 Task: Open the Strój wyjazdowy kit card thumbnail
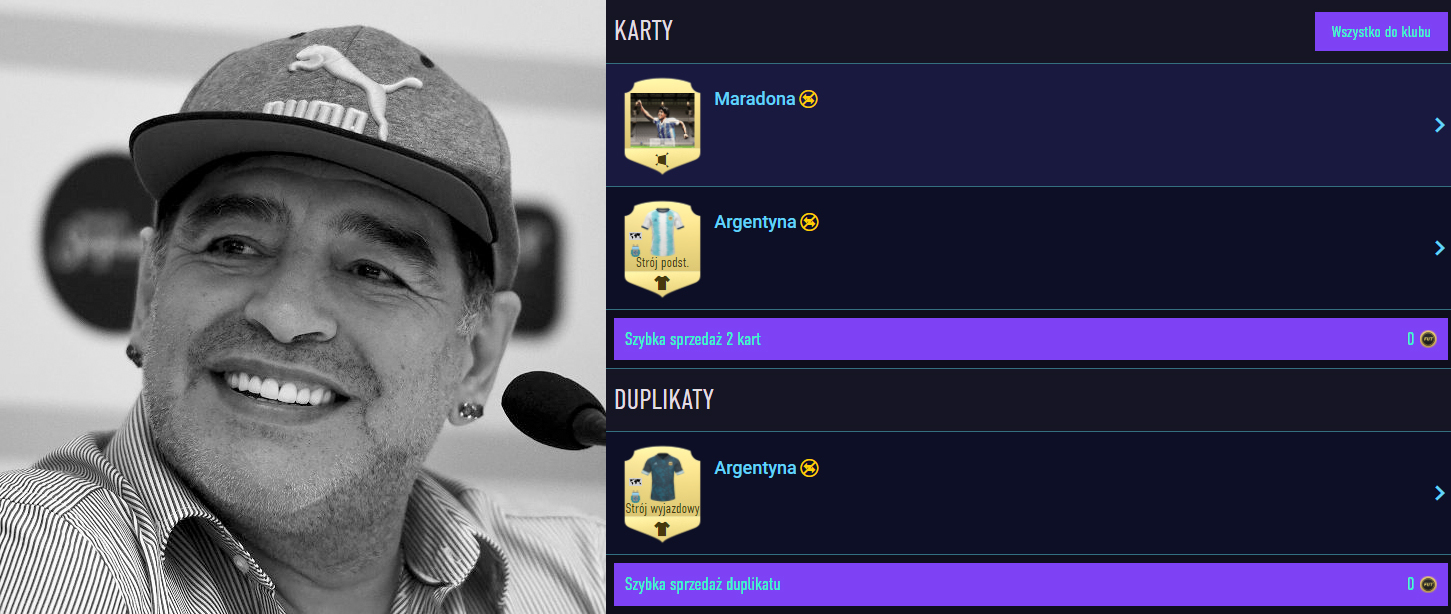[x=662, y=493]
